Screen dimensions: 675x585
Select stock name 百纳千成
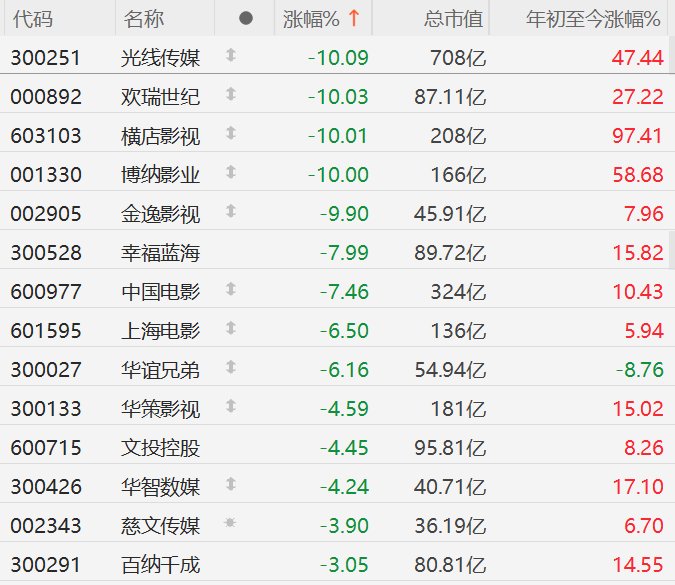pyautogui.click(x=160, y=565)
